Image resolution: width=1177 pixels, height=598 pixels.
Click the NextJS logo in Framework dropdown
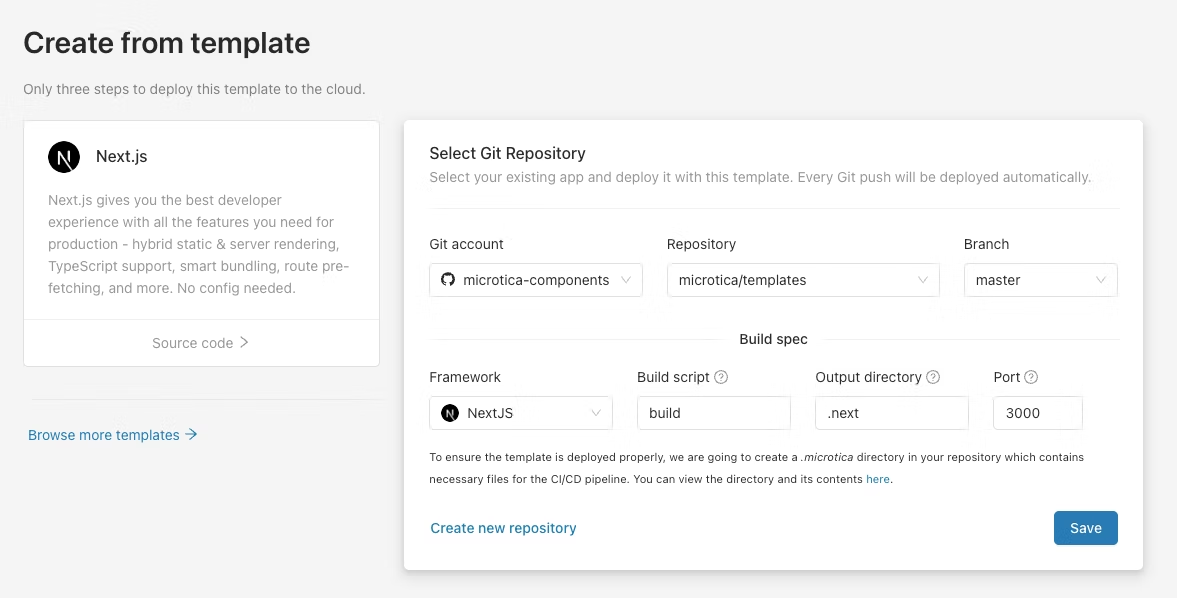[450, 413]
